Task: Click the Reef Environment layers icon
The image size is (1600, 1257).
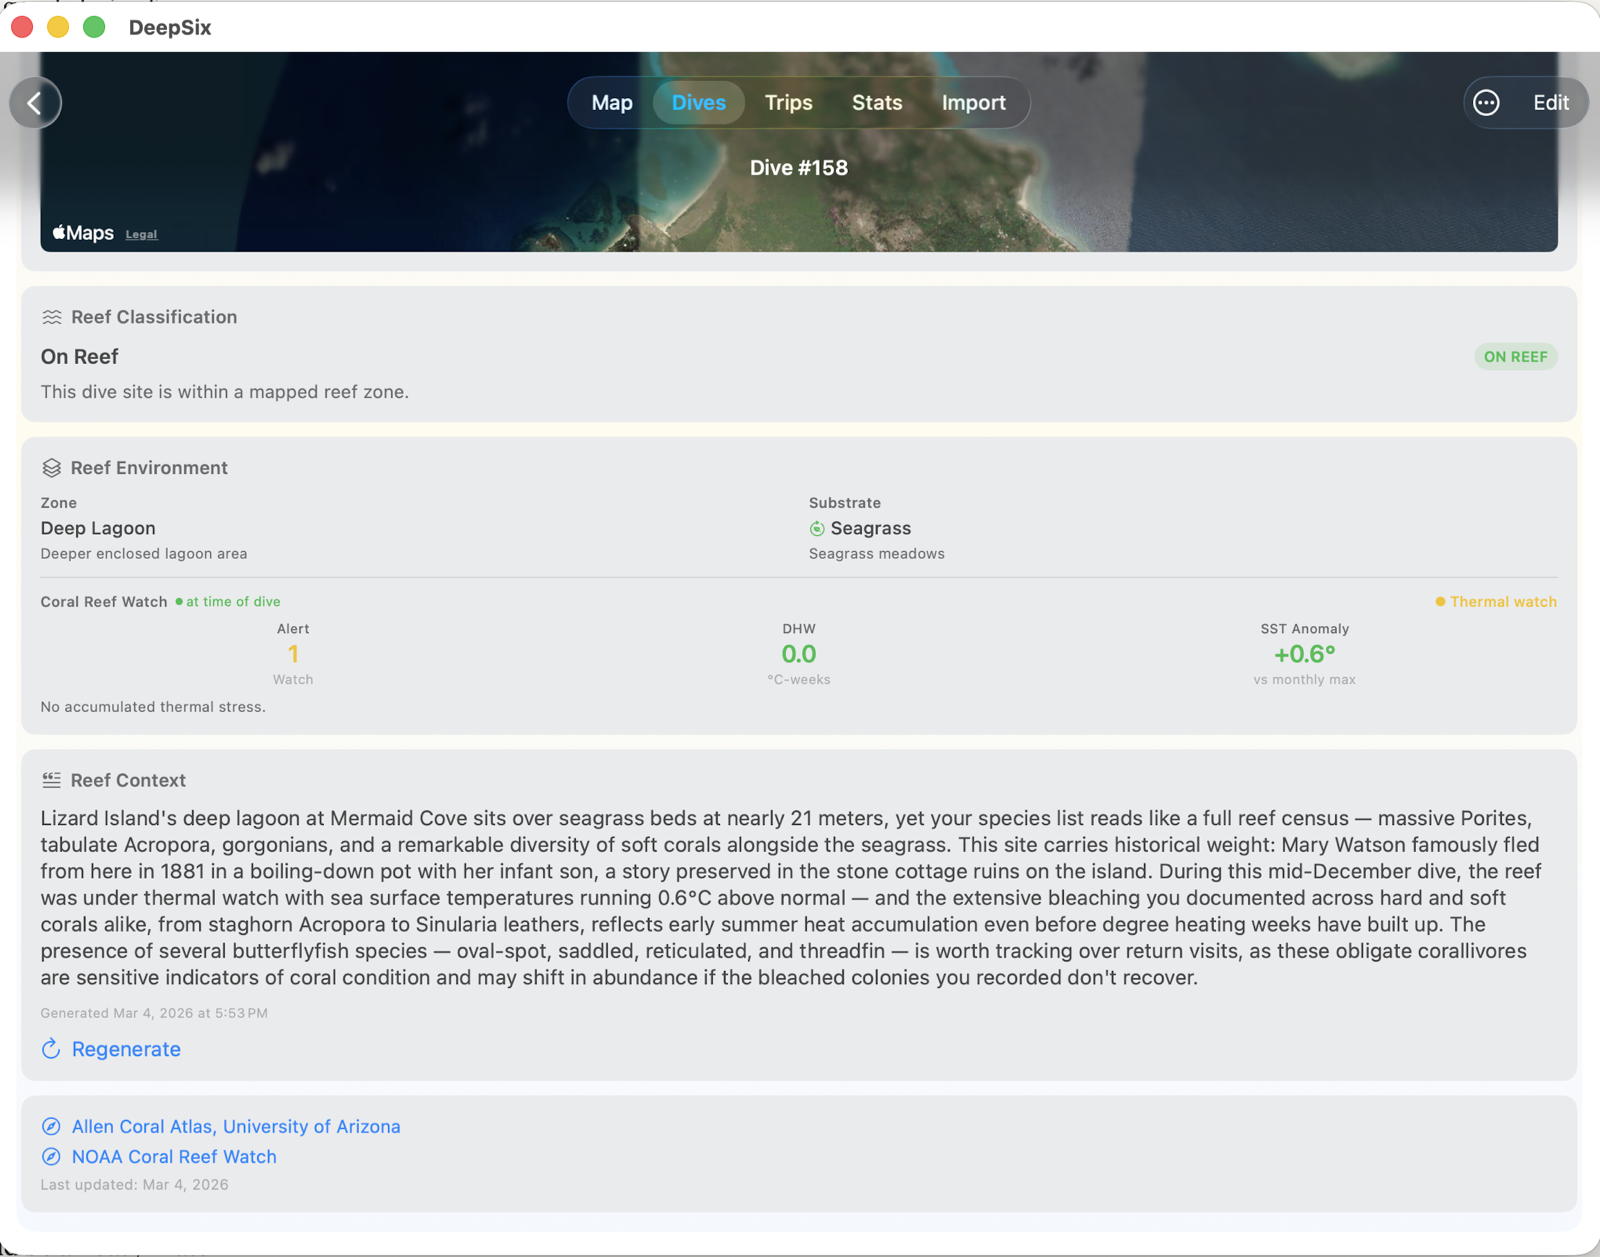Action: click(x=52, y=468)
